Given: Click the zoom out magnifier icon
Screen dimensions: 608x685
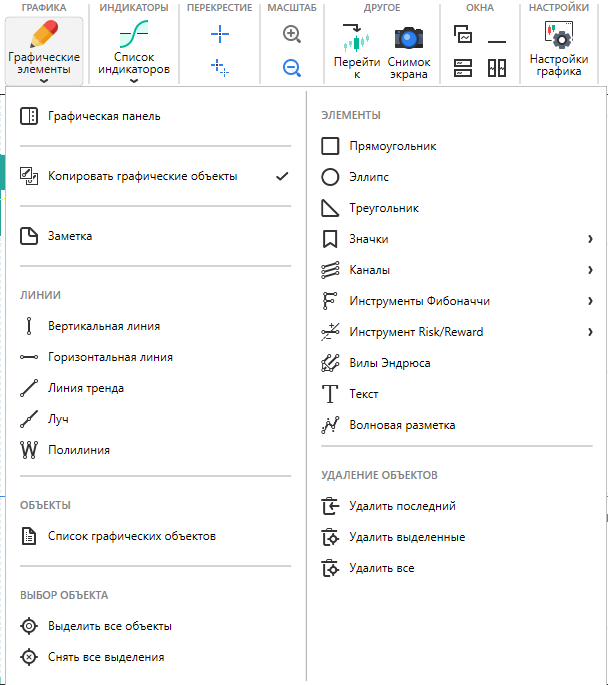Looking at the screenshot, I should [292, 68].
